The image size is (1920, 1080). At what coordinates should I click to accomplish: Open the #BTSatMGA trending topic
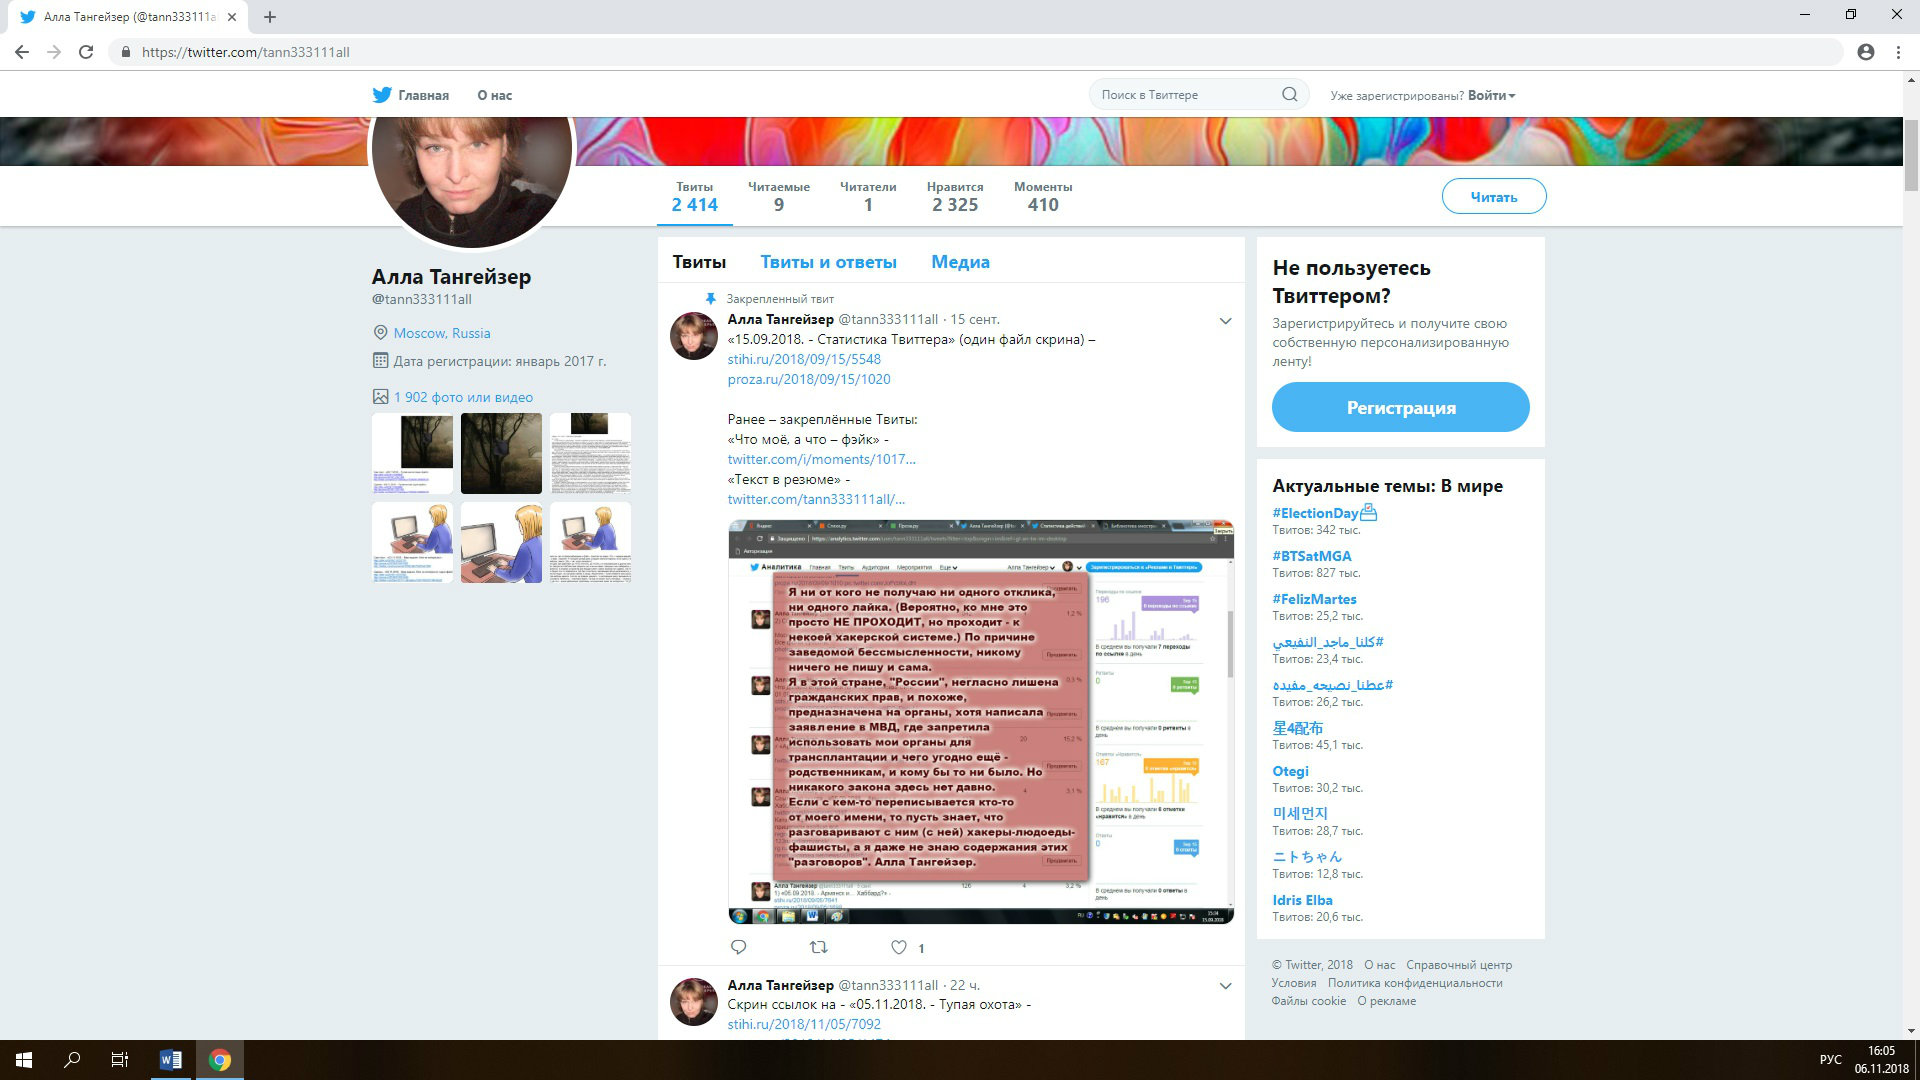pyautogui.click(x=1311, y=556)
